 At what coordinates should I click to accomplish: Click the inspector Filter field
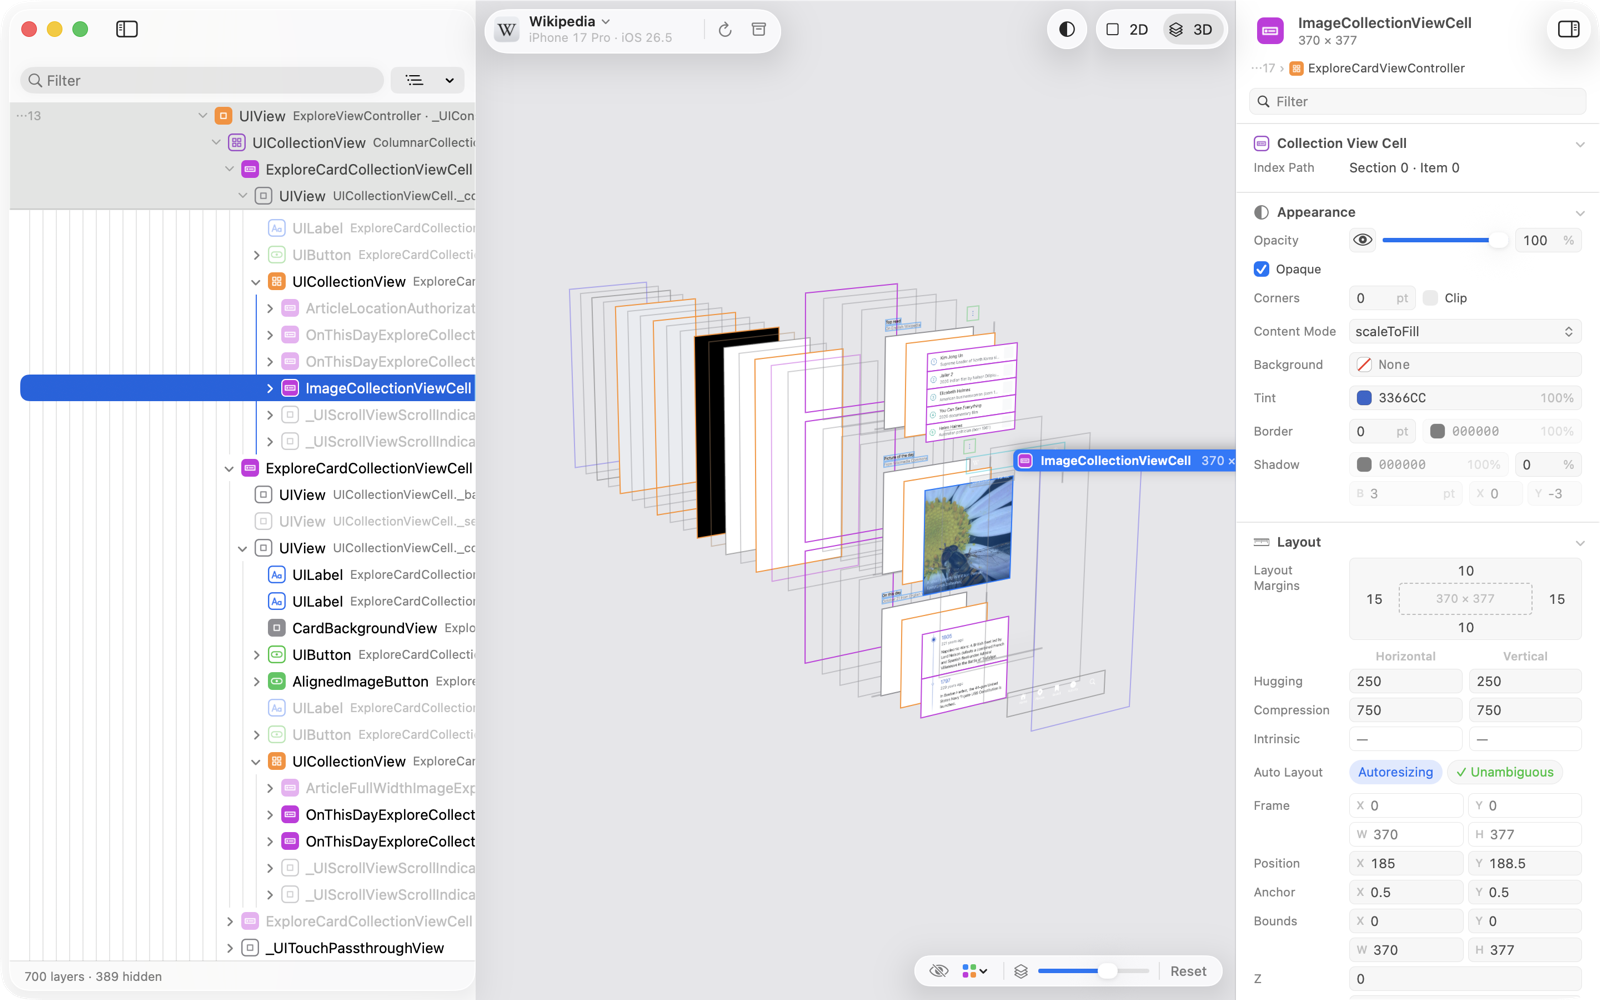(1417, 101)
